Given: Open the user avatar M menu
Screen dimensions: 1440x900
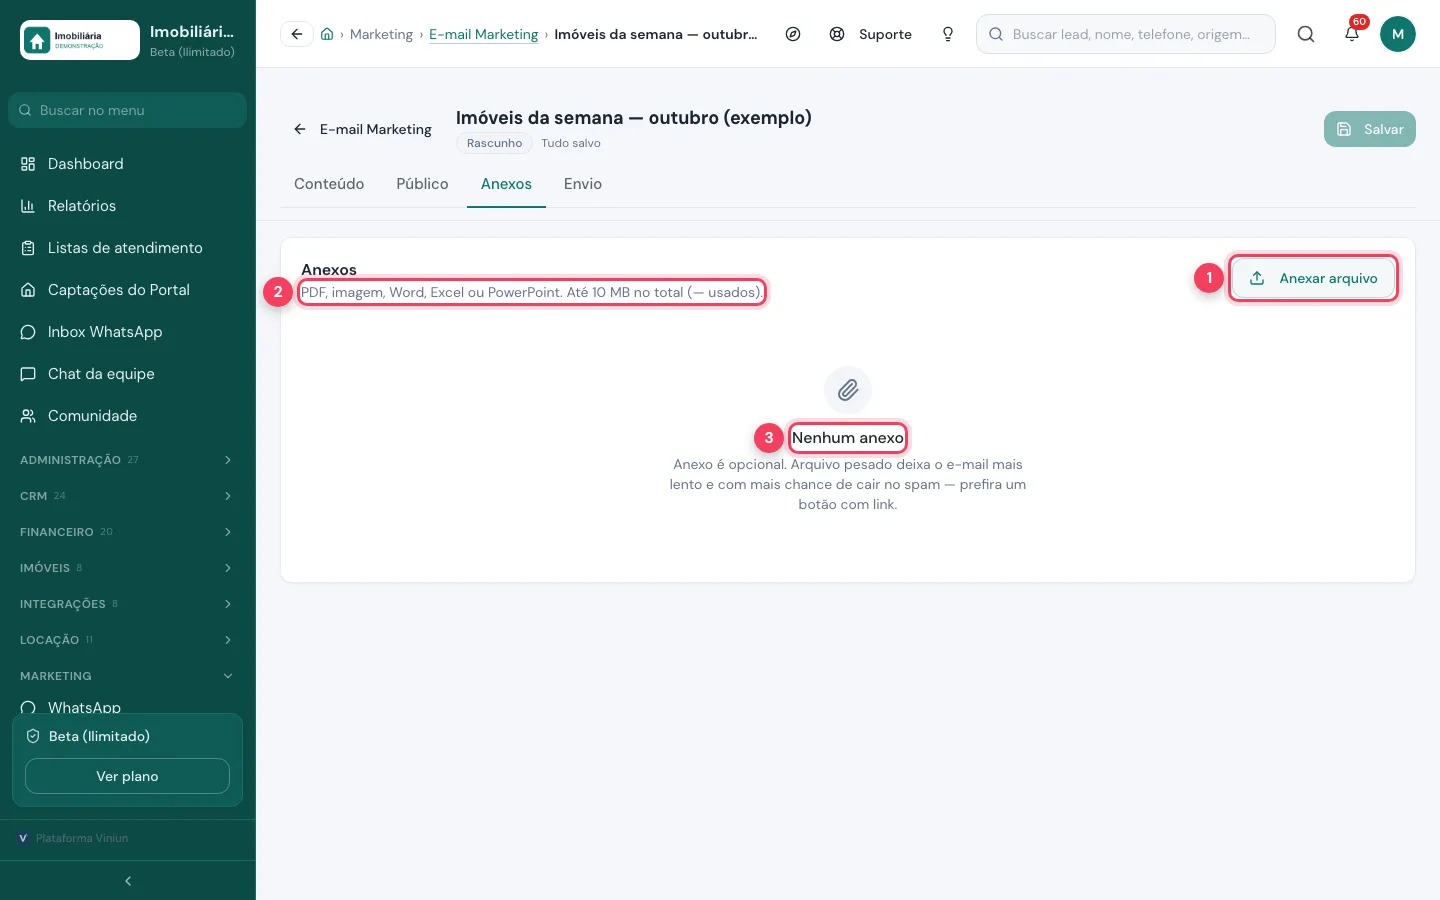Looking at the screenshot, I should (x=1398, y=34).
